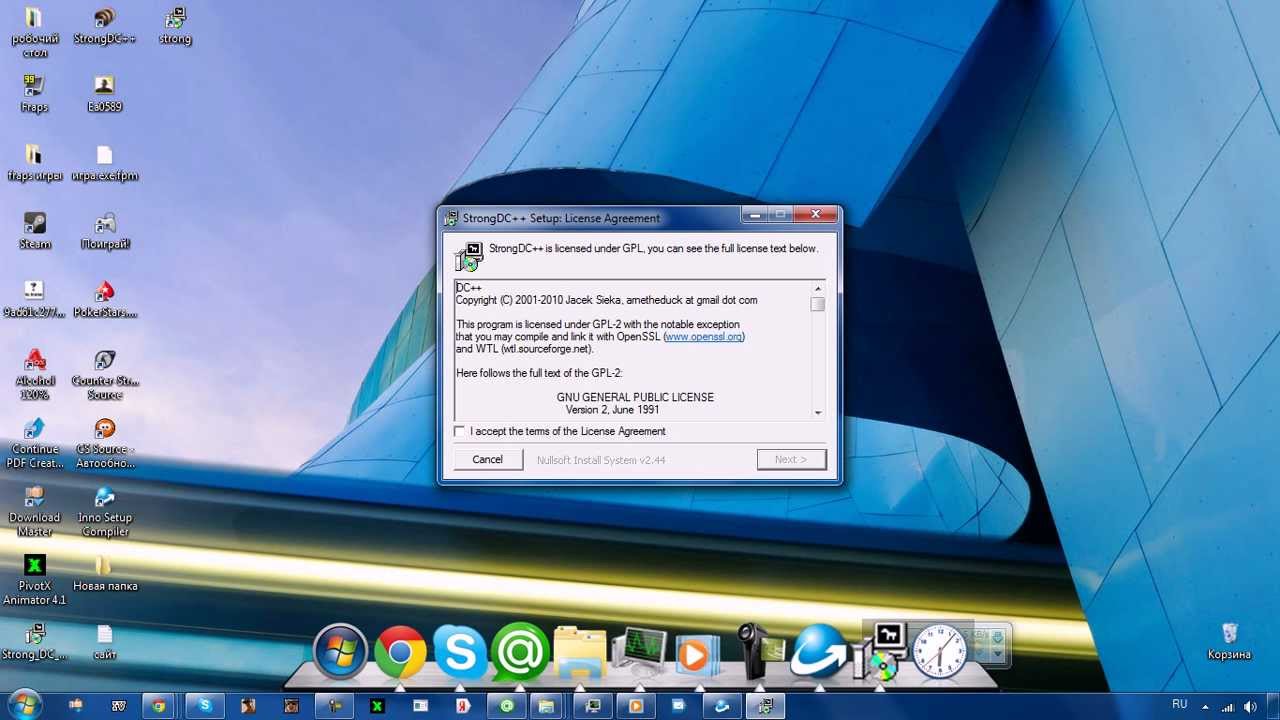Open the camcorder icon in the dock
Image resolution: width=1280 pixels, height=720 pixels.
[x=759, y=651]
